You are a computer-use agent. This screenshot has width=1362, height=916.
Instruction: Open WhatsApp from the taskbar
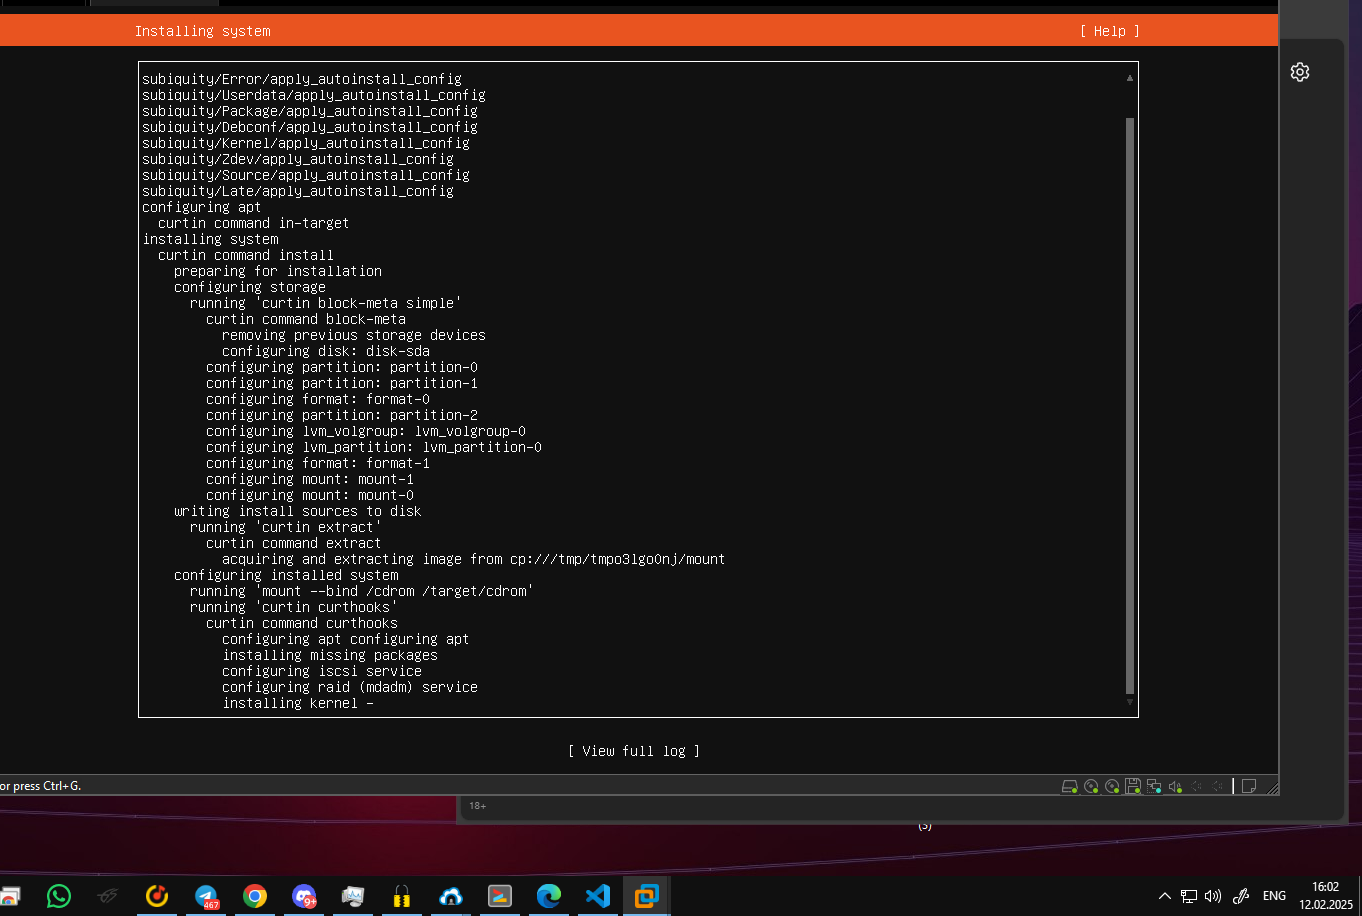click(59, 896)
